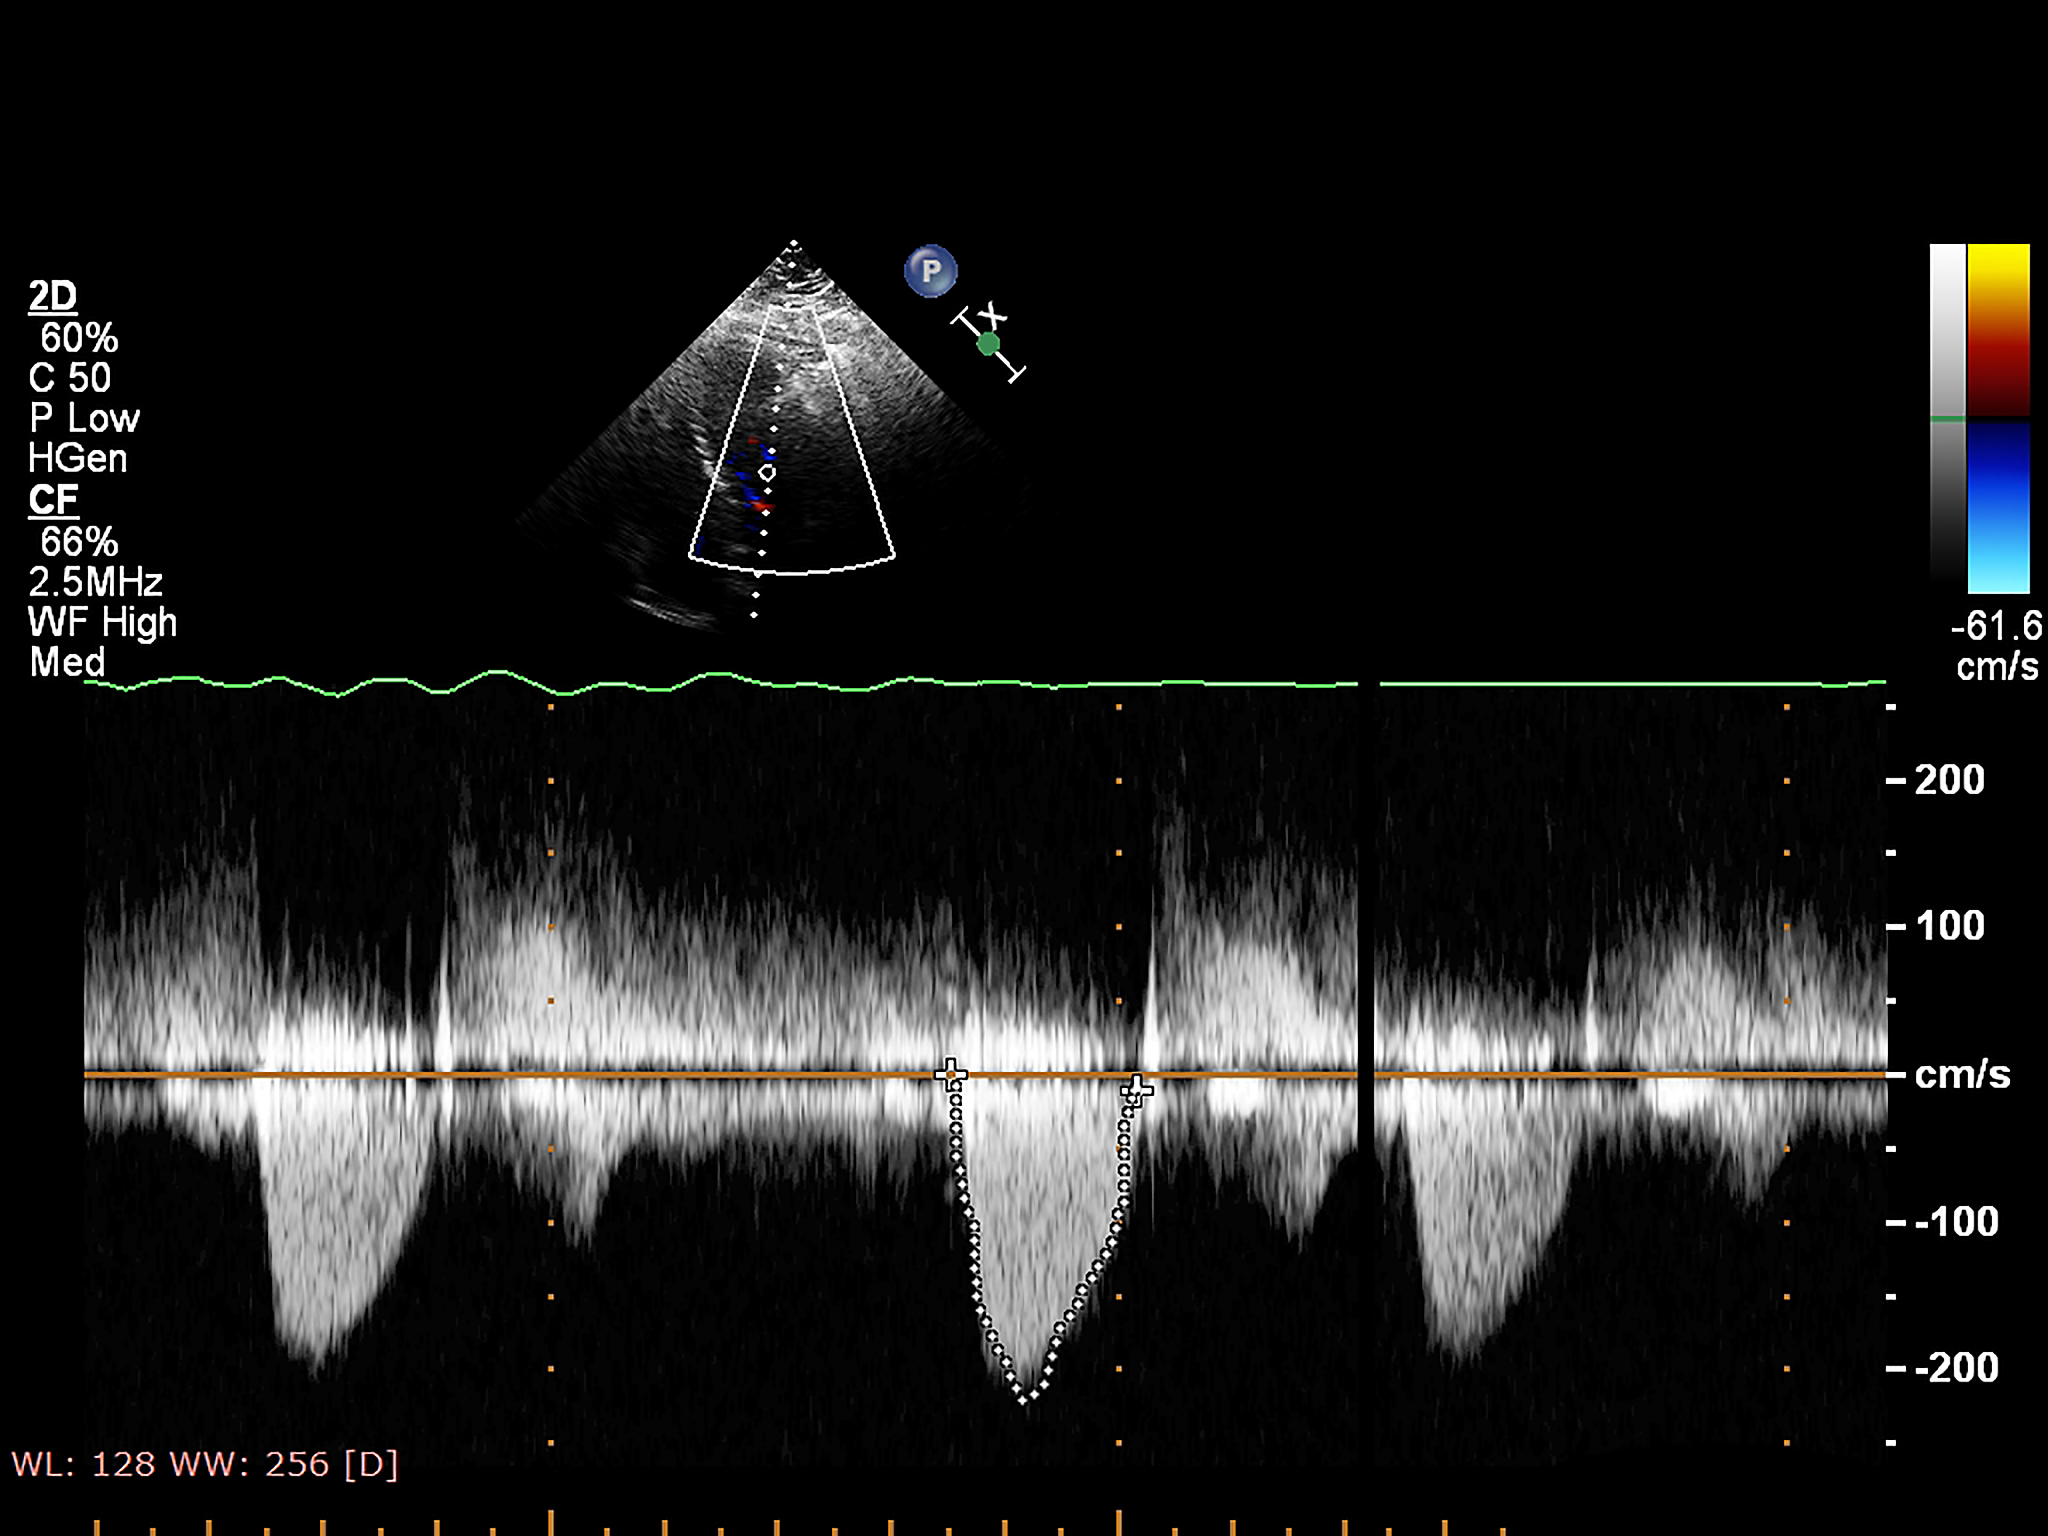2048x1536 pixels.
Task: Click the green probe orientation dot
Action: (x=988, y=344)
